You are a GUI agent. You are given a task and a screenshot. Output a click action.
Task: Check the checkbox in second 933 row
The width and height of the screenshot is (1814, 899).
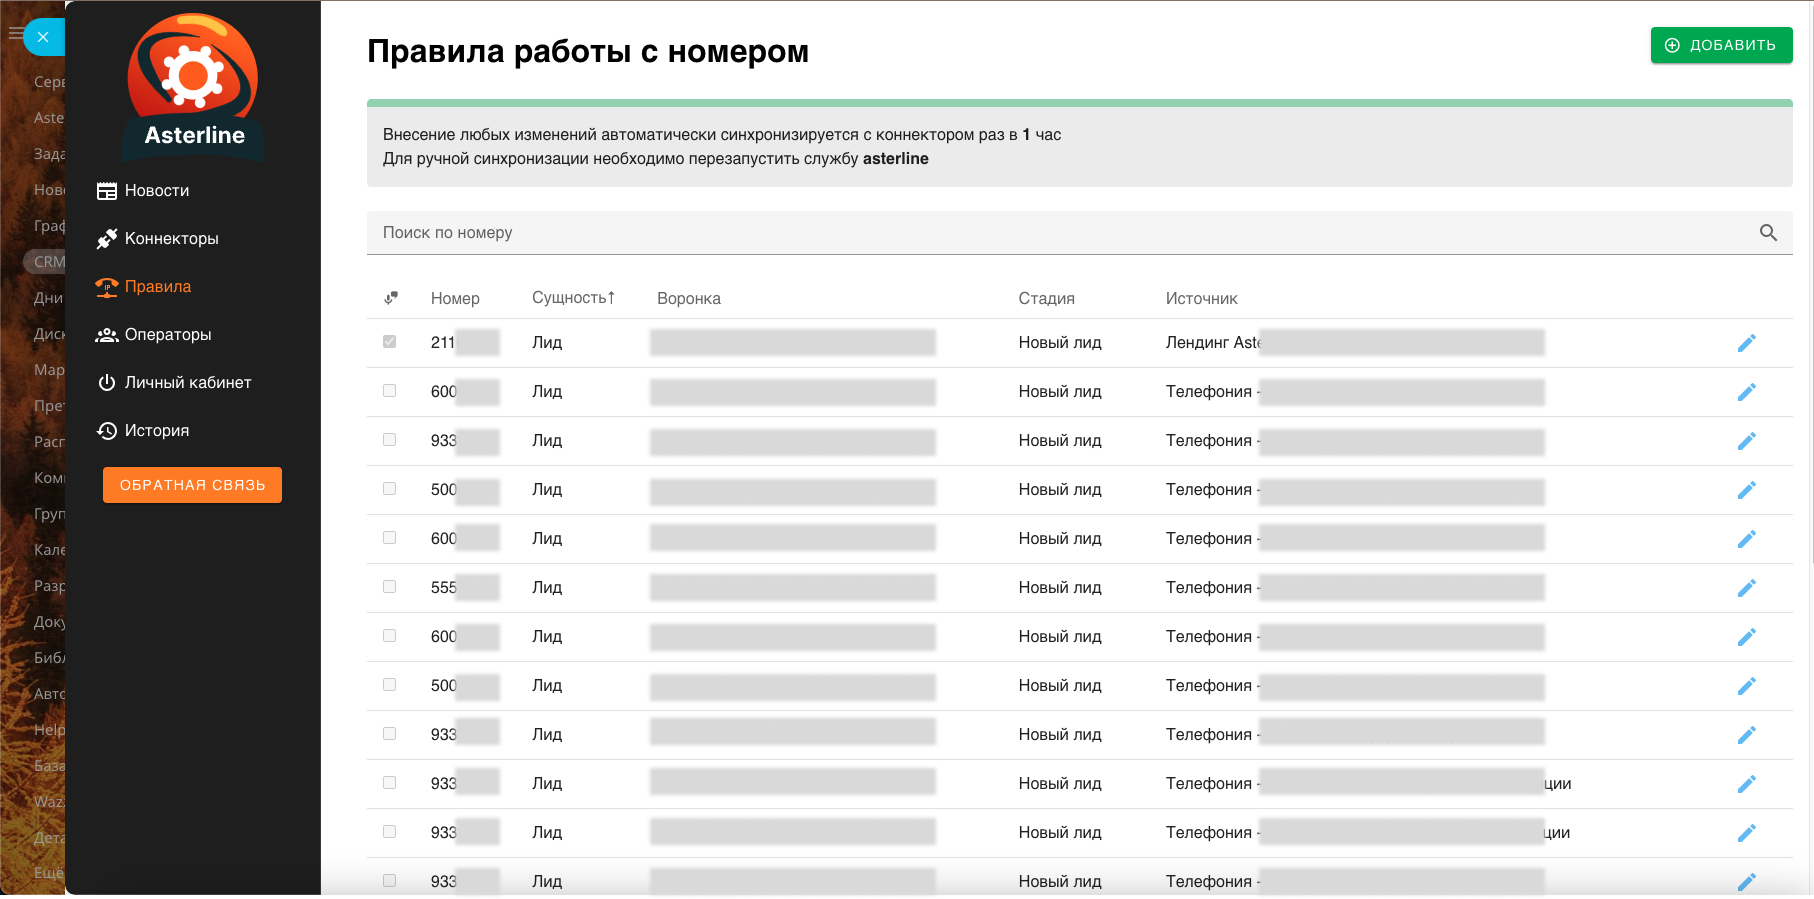point(390,734)
